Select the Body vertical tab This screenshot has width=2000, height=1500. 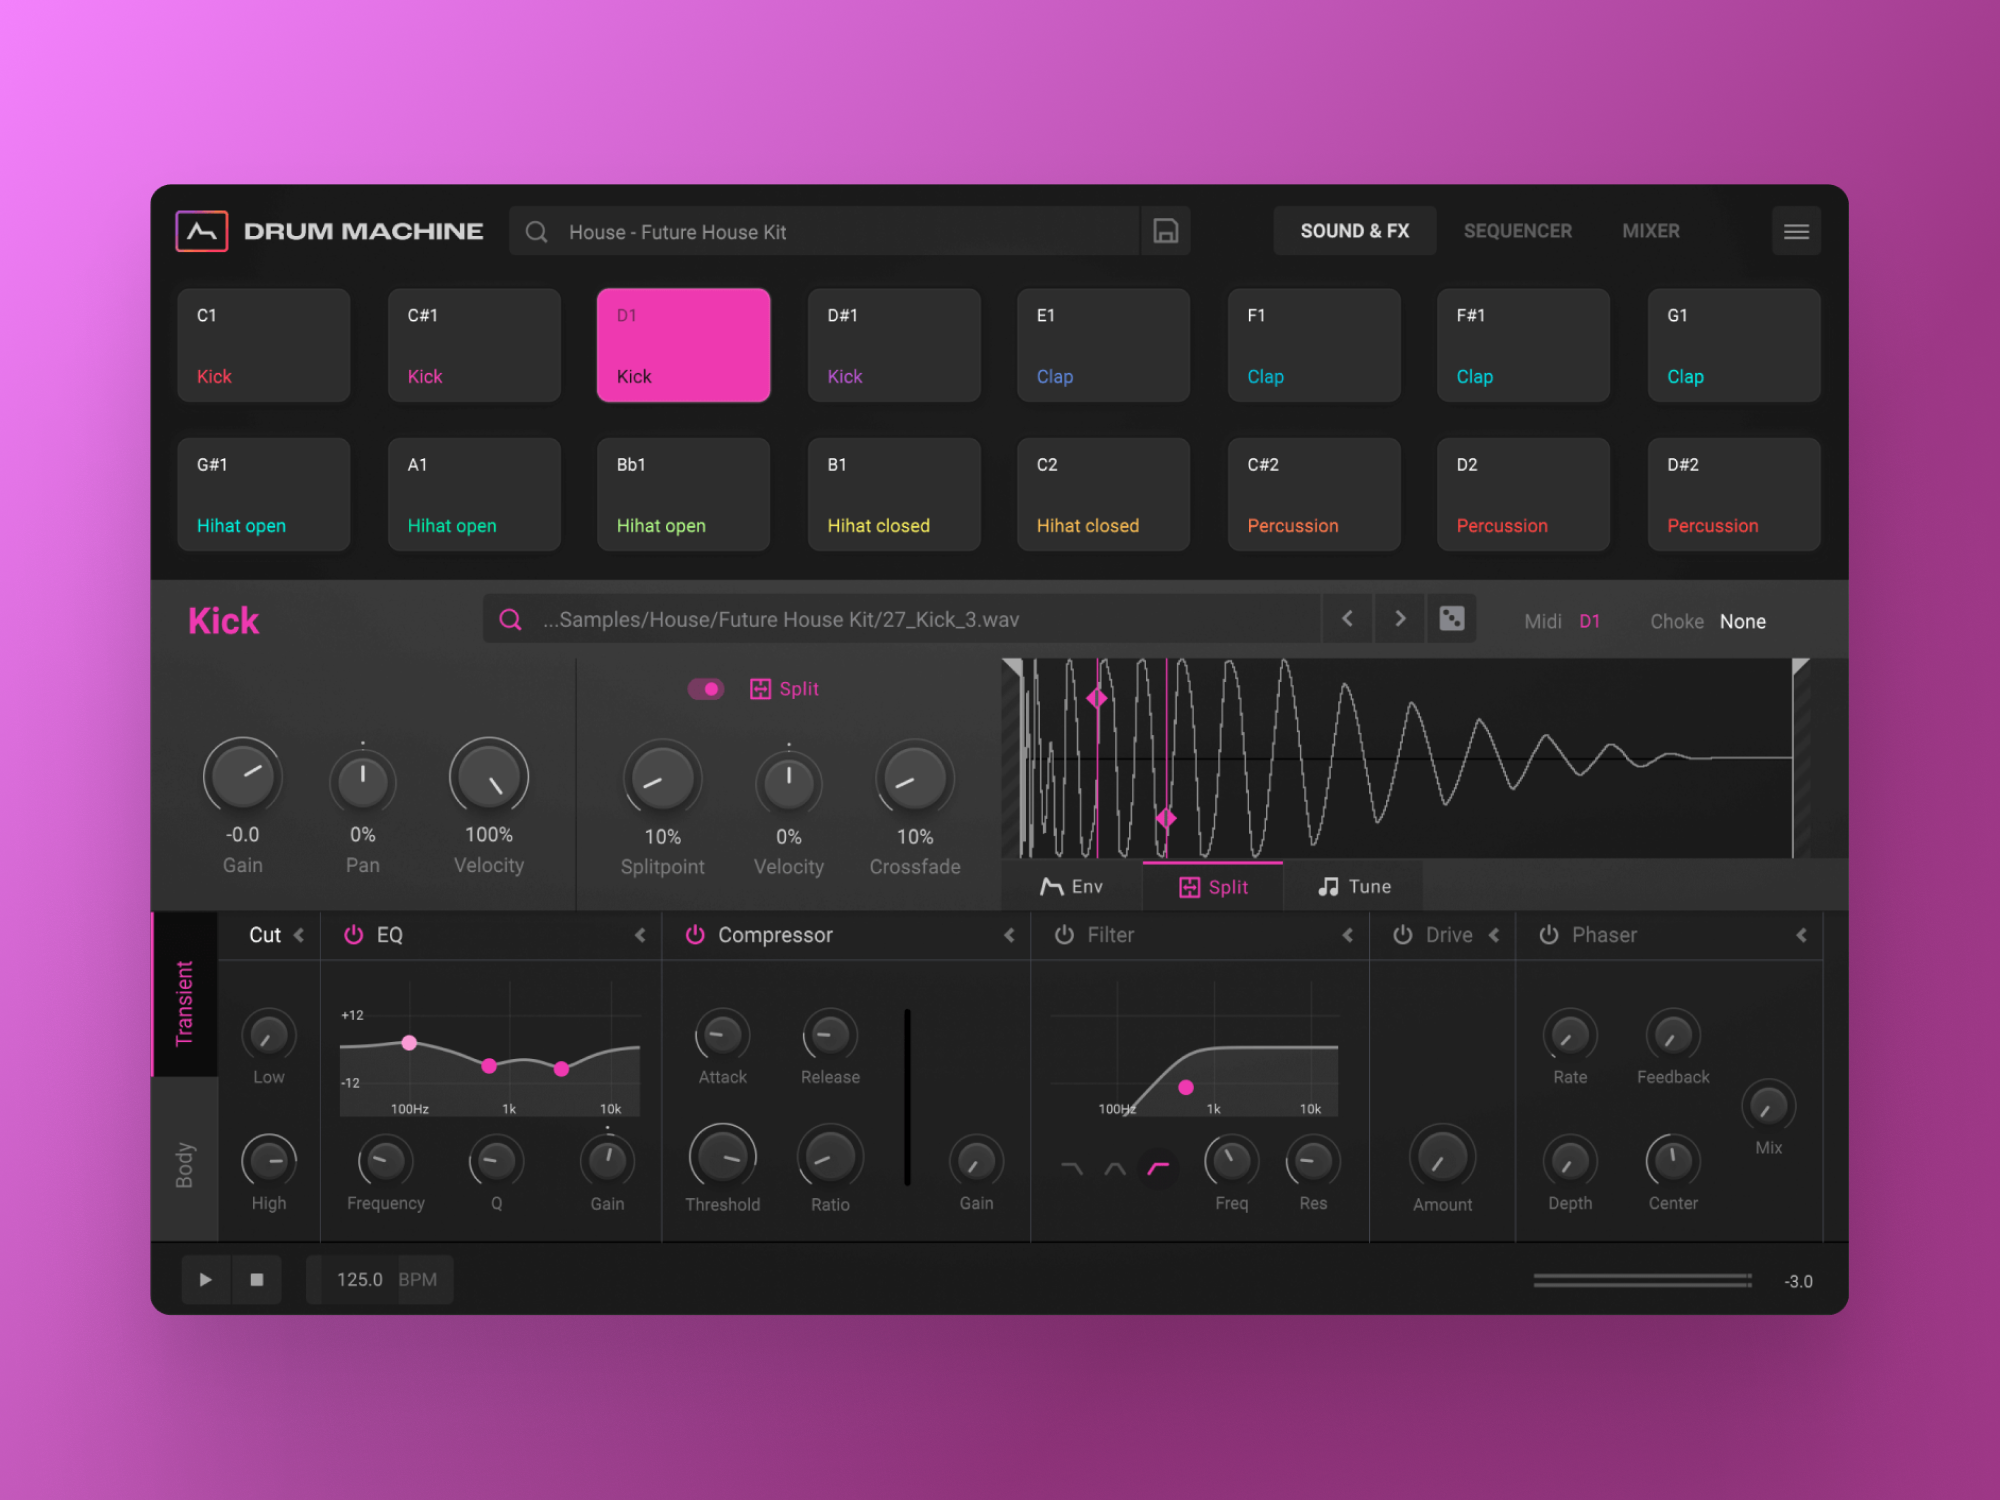coord(184,1160)
